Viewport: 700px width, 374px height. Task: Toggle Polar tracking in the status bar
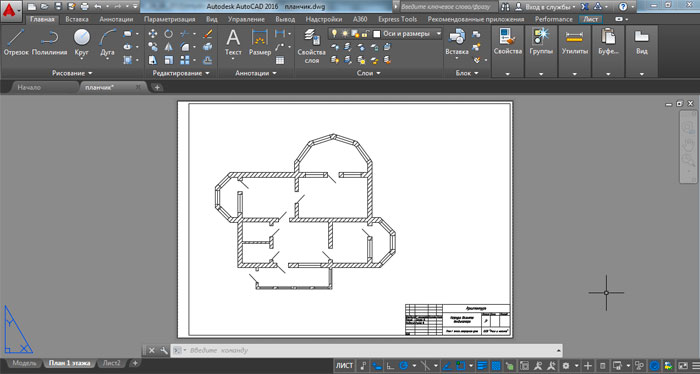[x=404, y=366]
